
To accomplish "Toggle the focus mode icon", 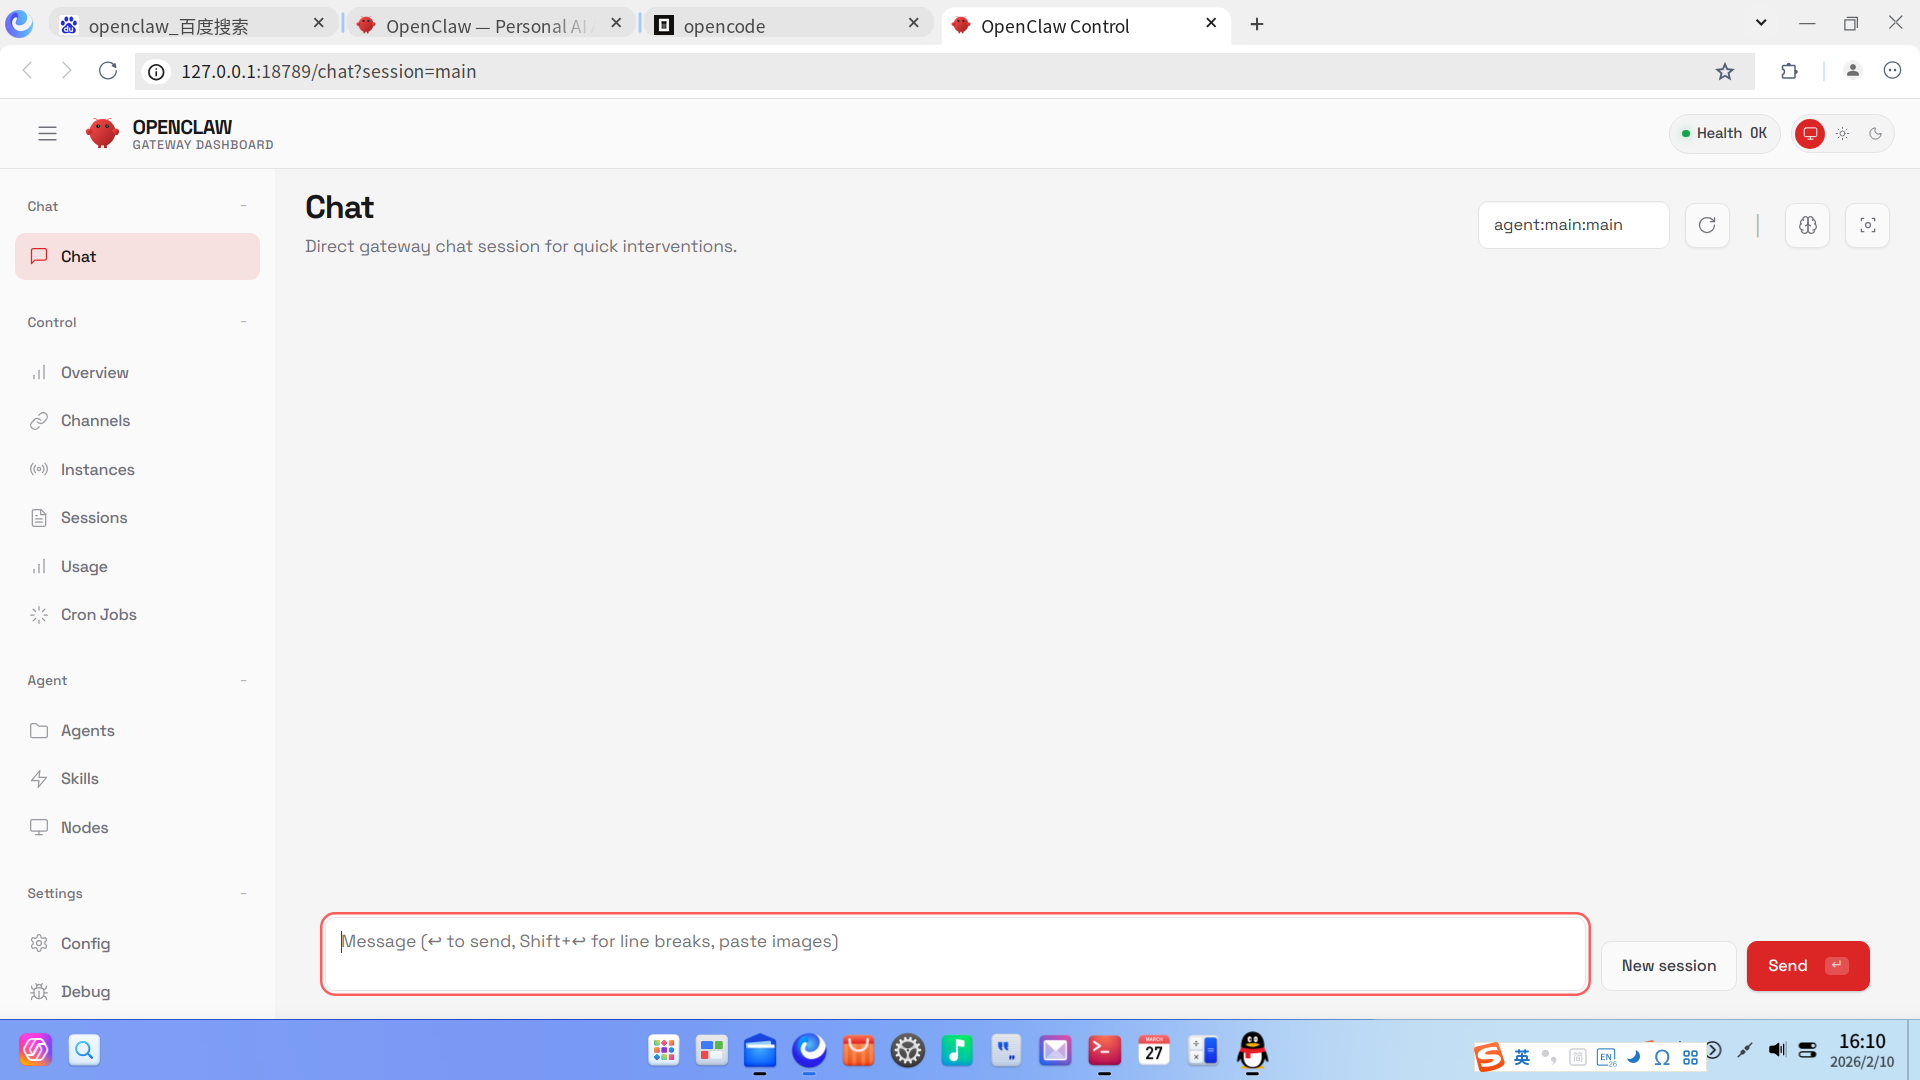I will 1867,225.
